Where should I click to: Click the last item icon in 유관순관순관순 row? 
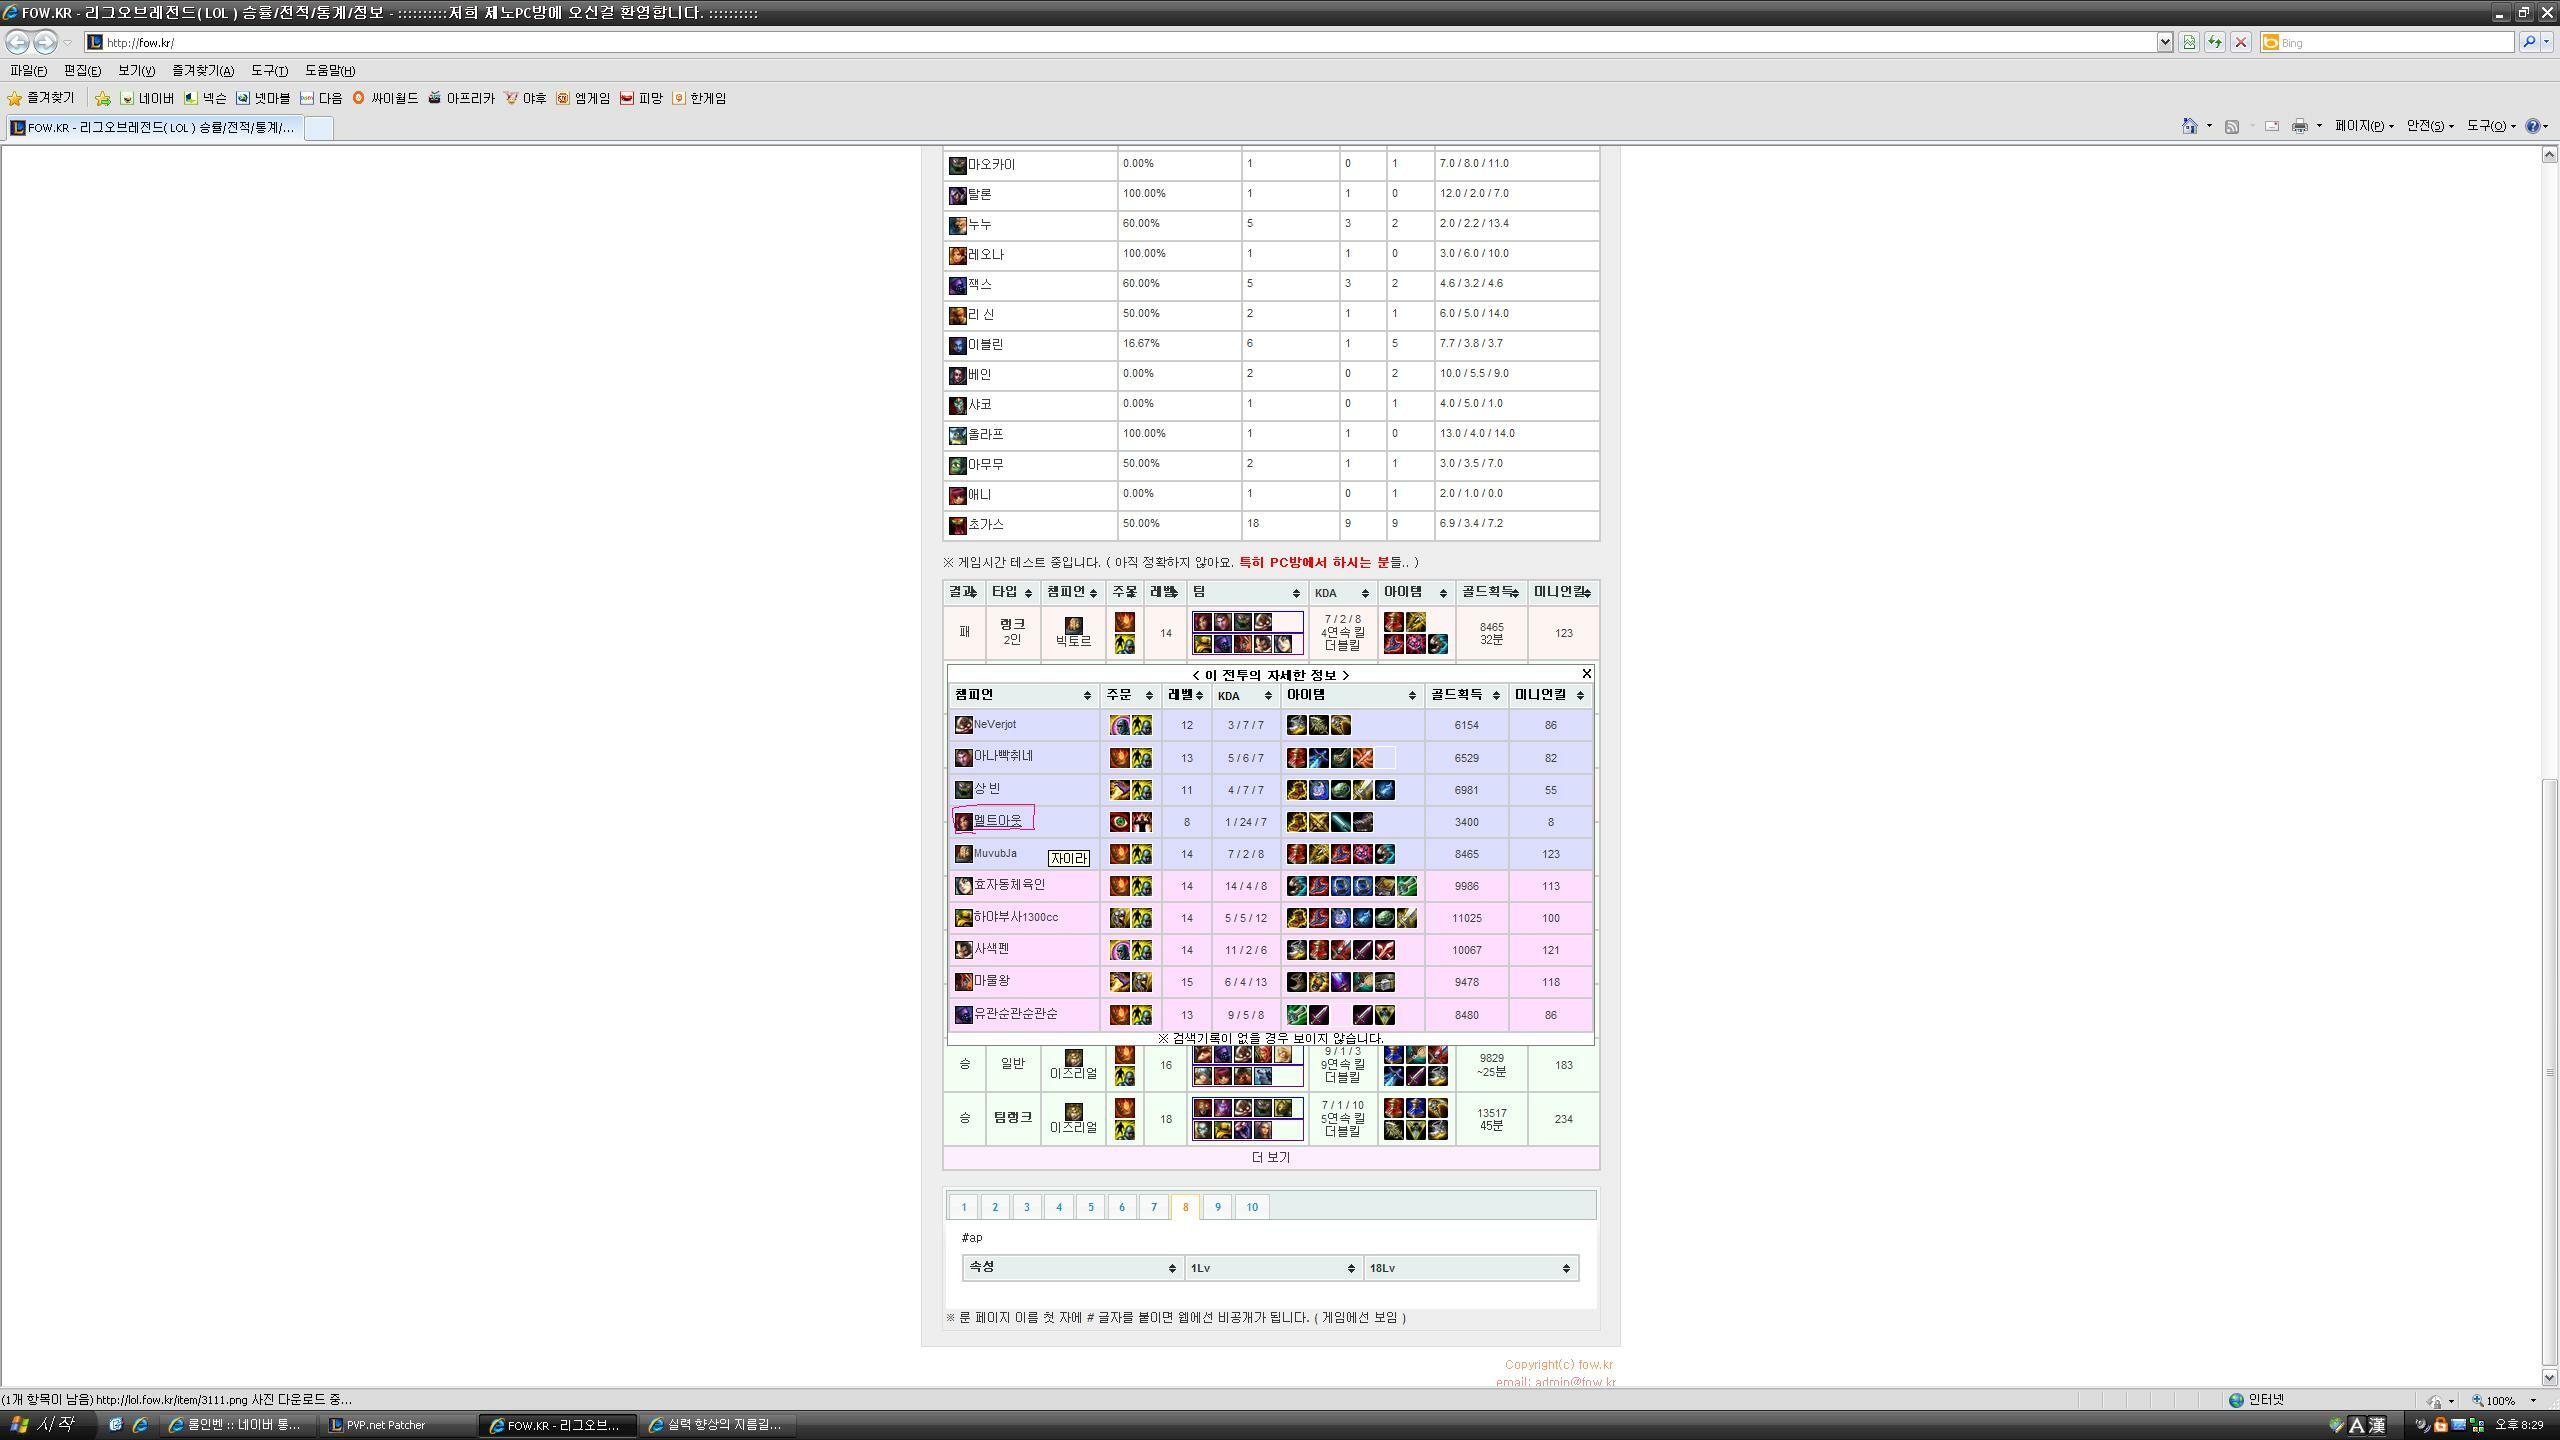pos(1384,1015)
